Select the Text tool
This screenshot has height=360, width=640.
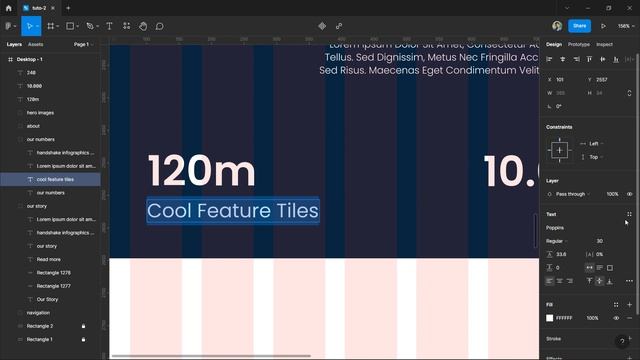coord(109,26)
